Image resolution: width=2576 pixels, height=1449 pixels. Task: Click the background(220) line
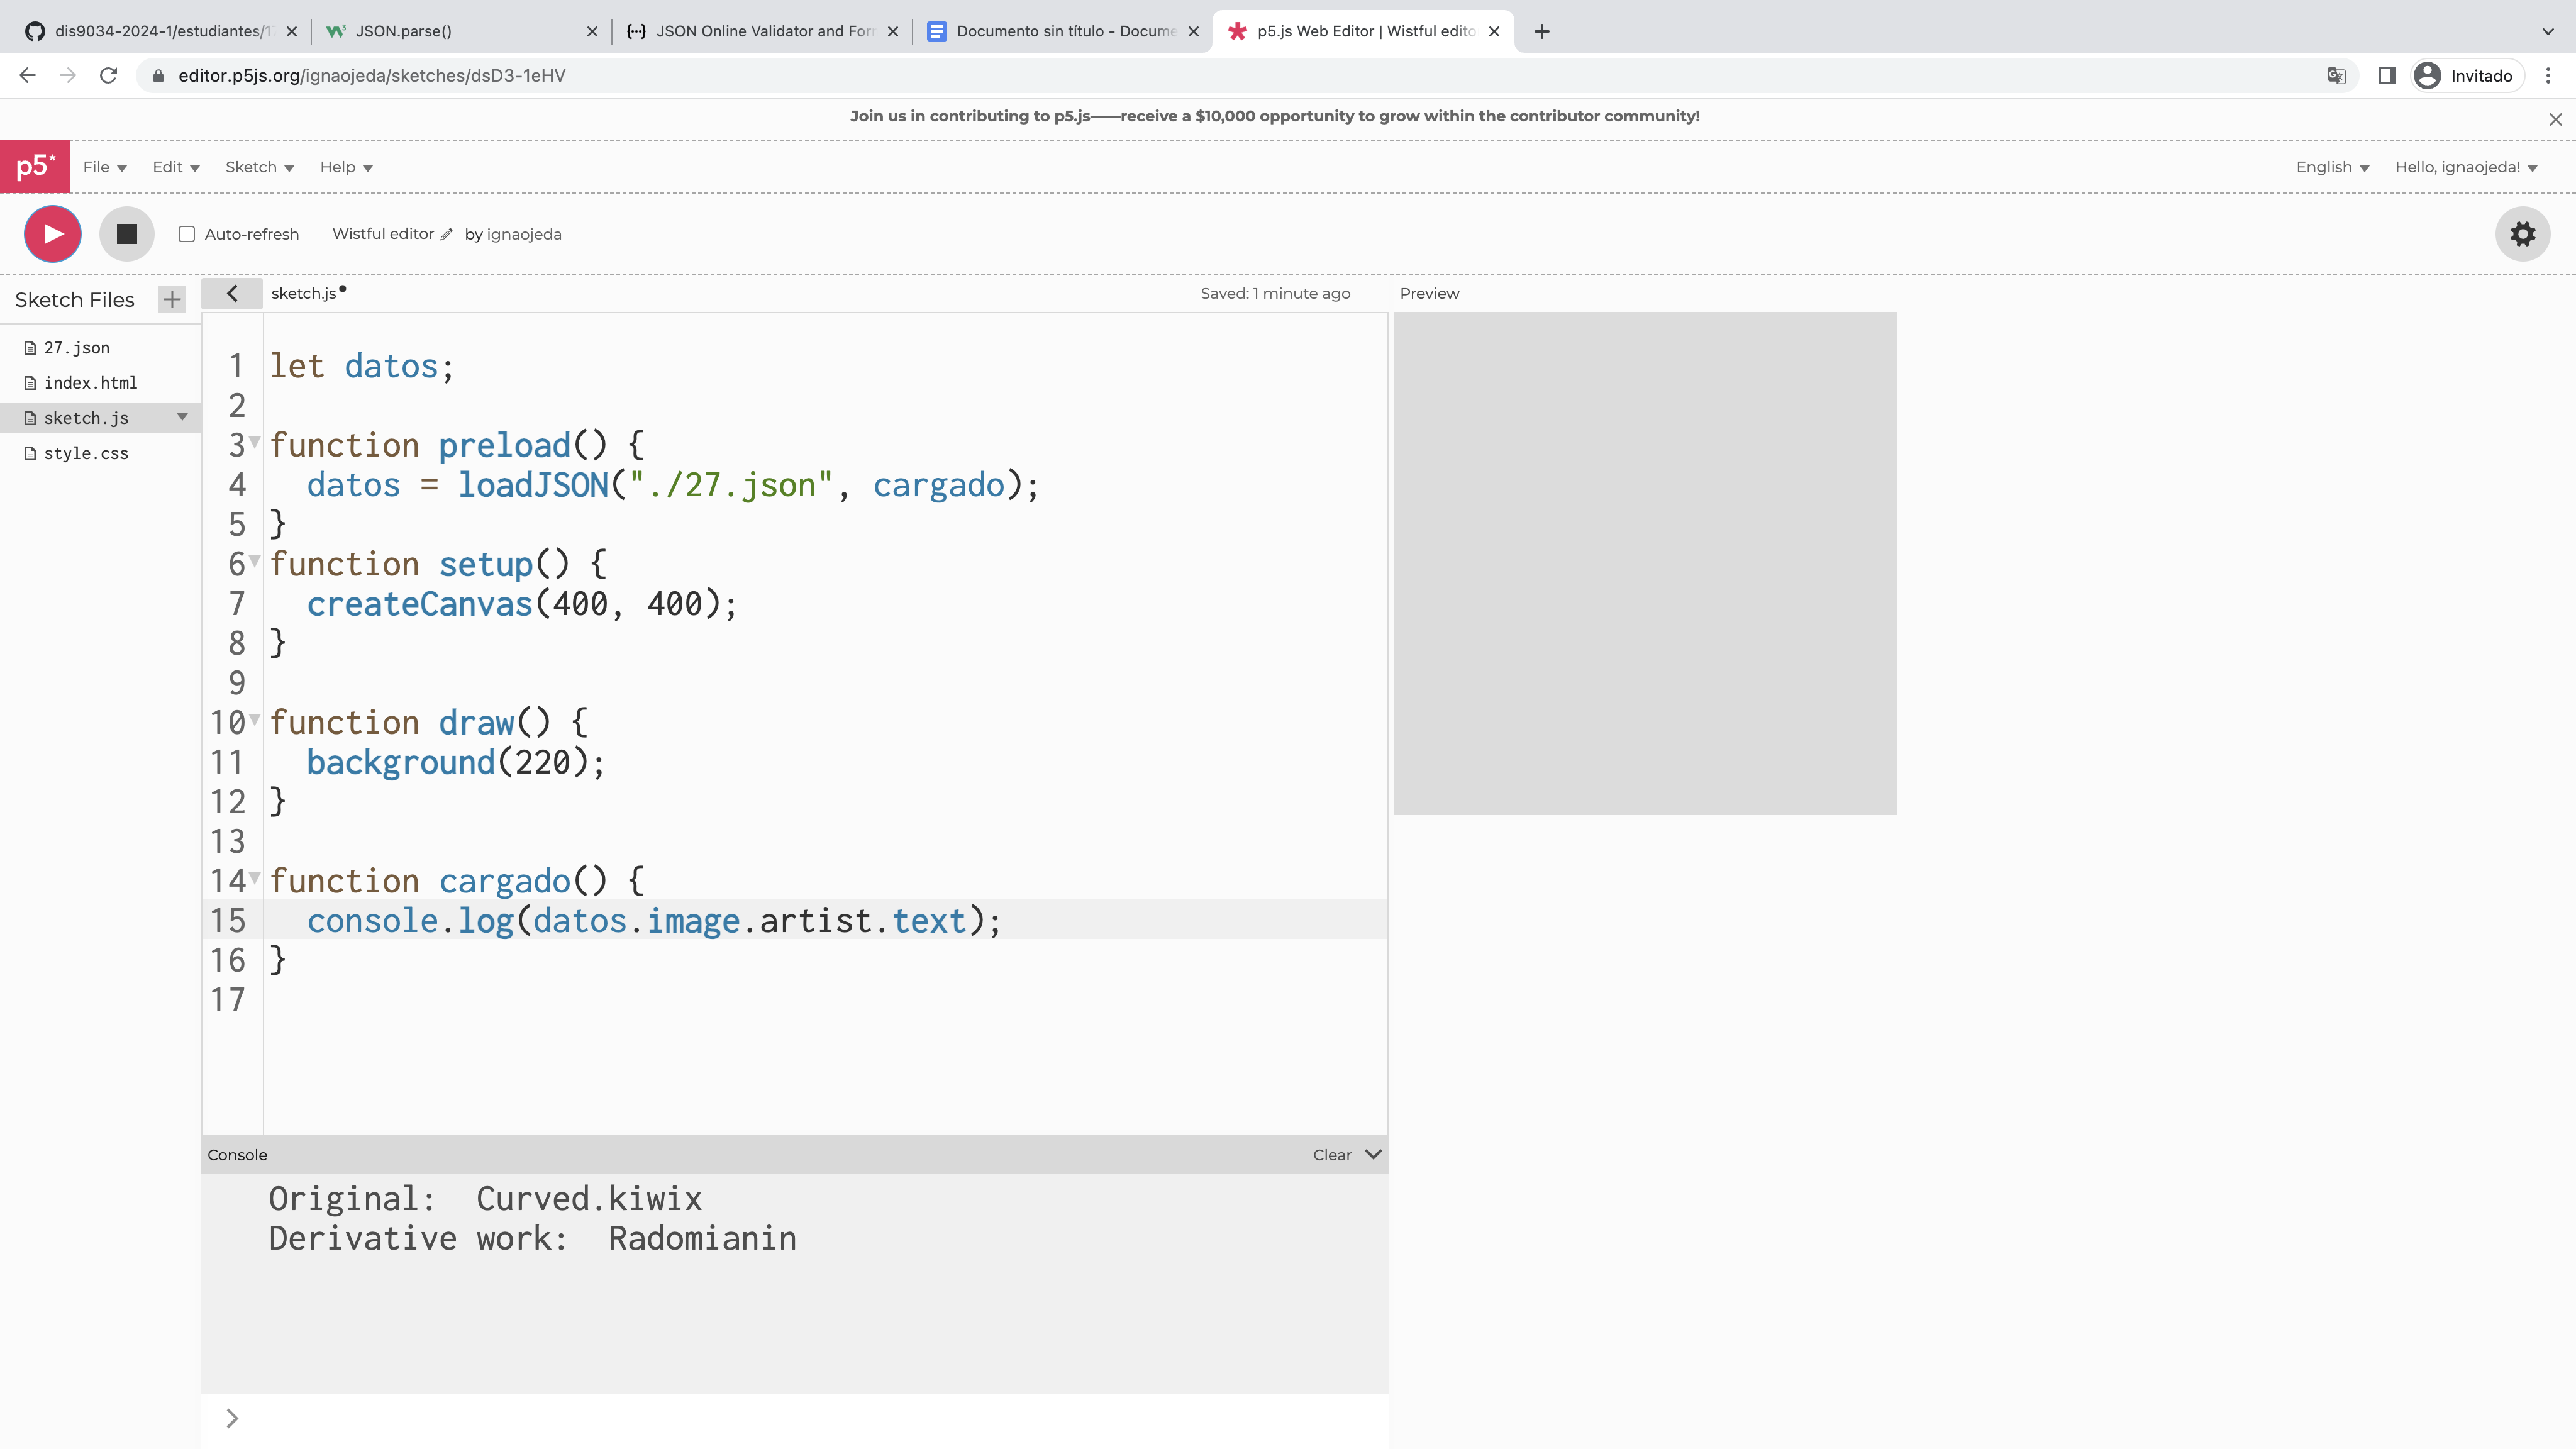point(455,762)
